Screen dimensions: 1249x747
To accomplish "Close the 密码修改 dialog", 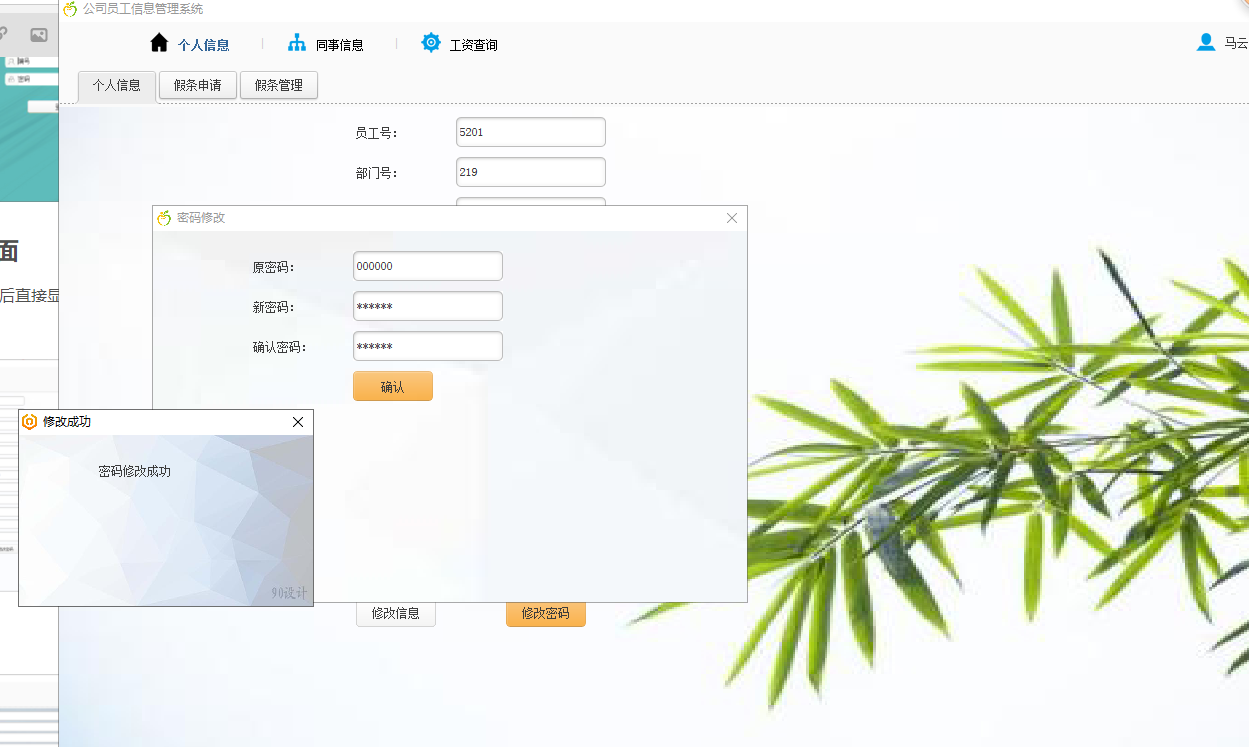I will (x=732, y=218).
